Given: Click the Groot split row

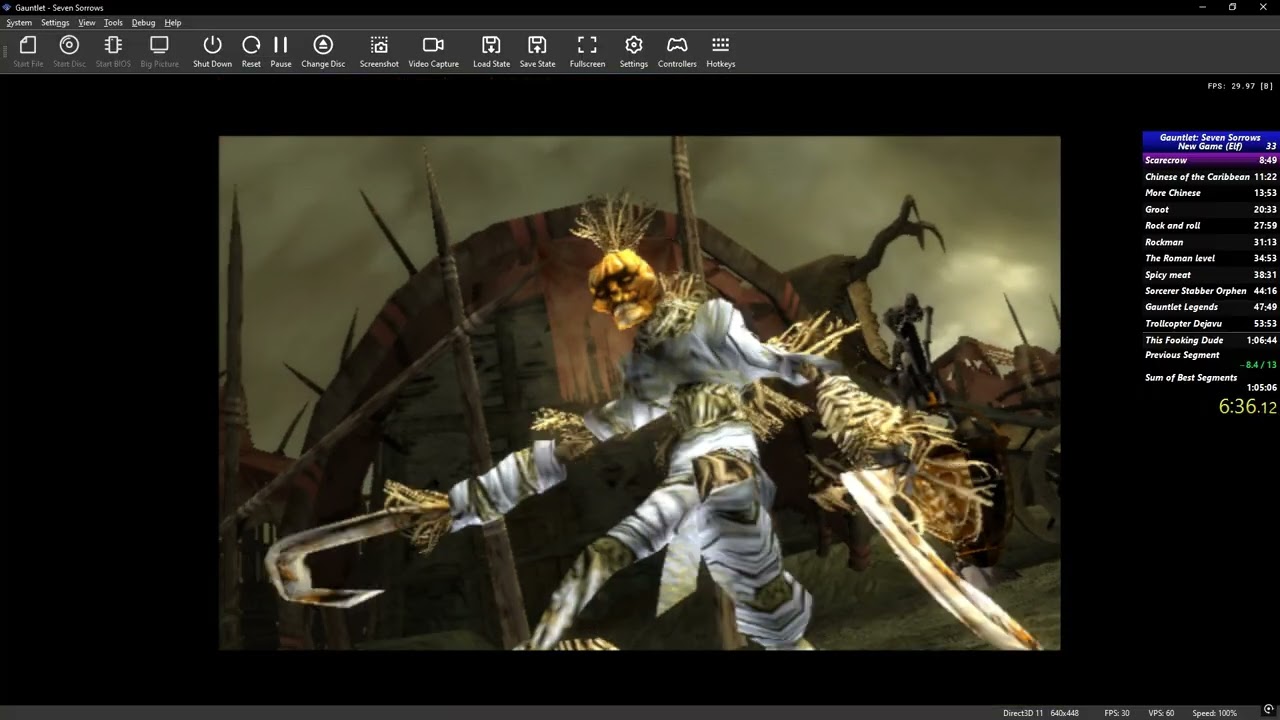Looking at the screenshot, I should 1210,209.
